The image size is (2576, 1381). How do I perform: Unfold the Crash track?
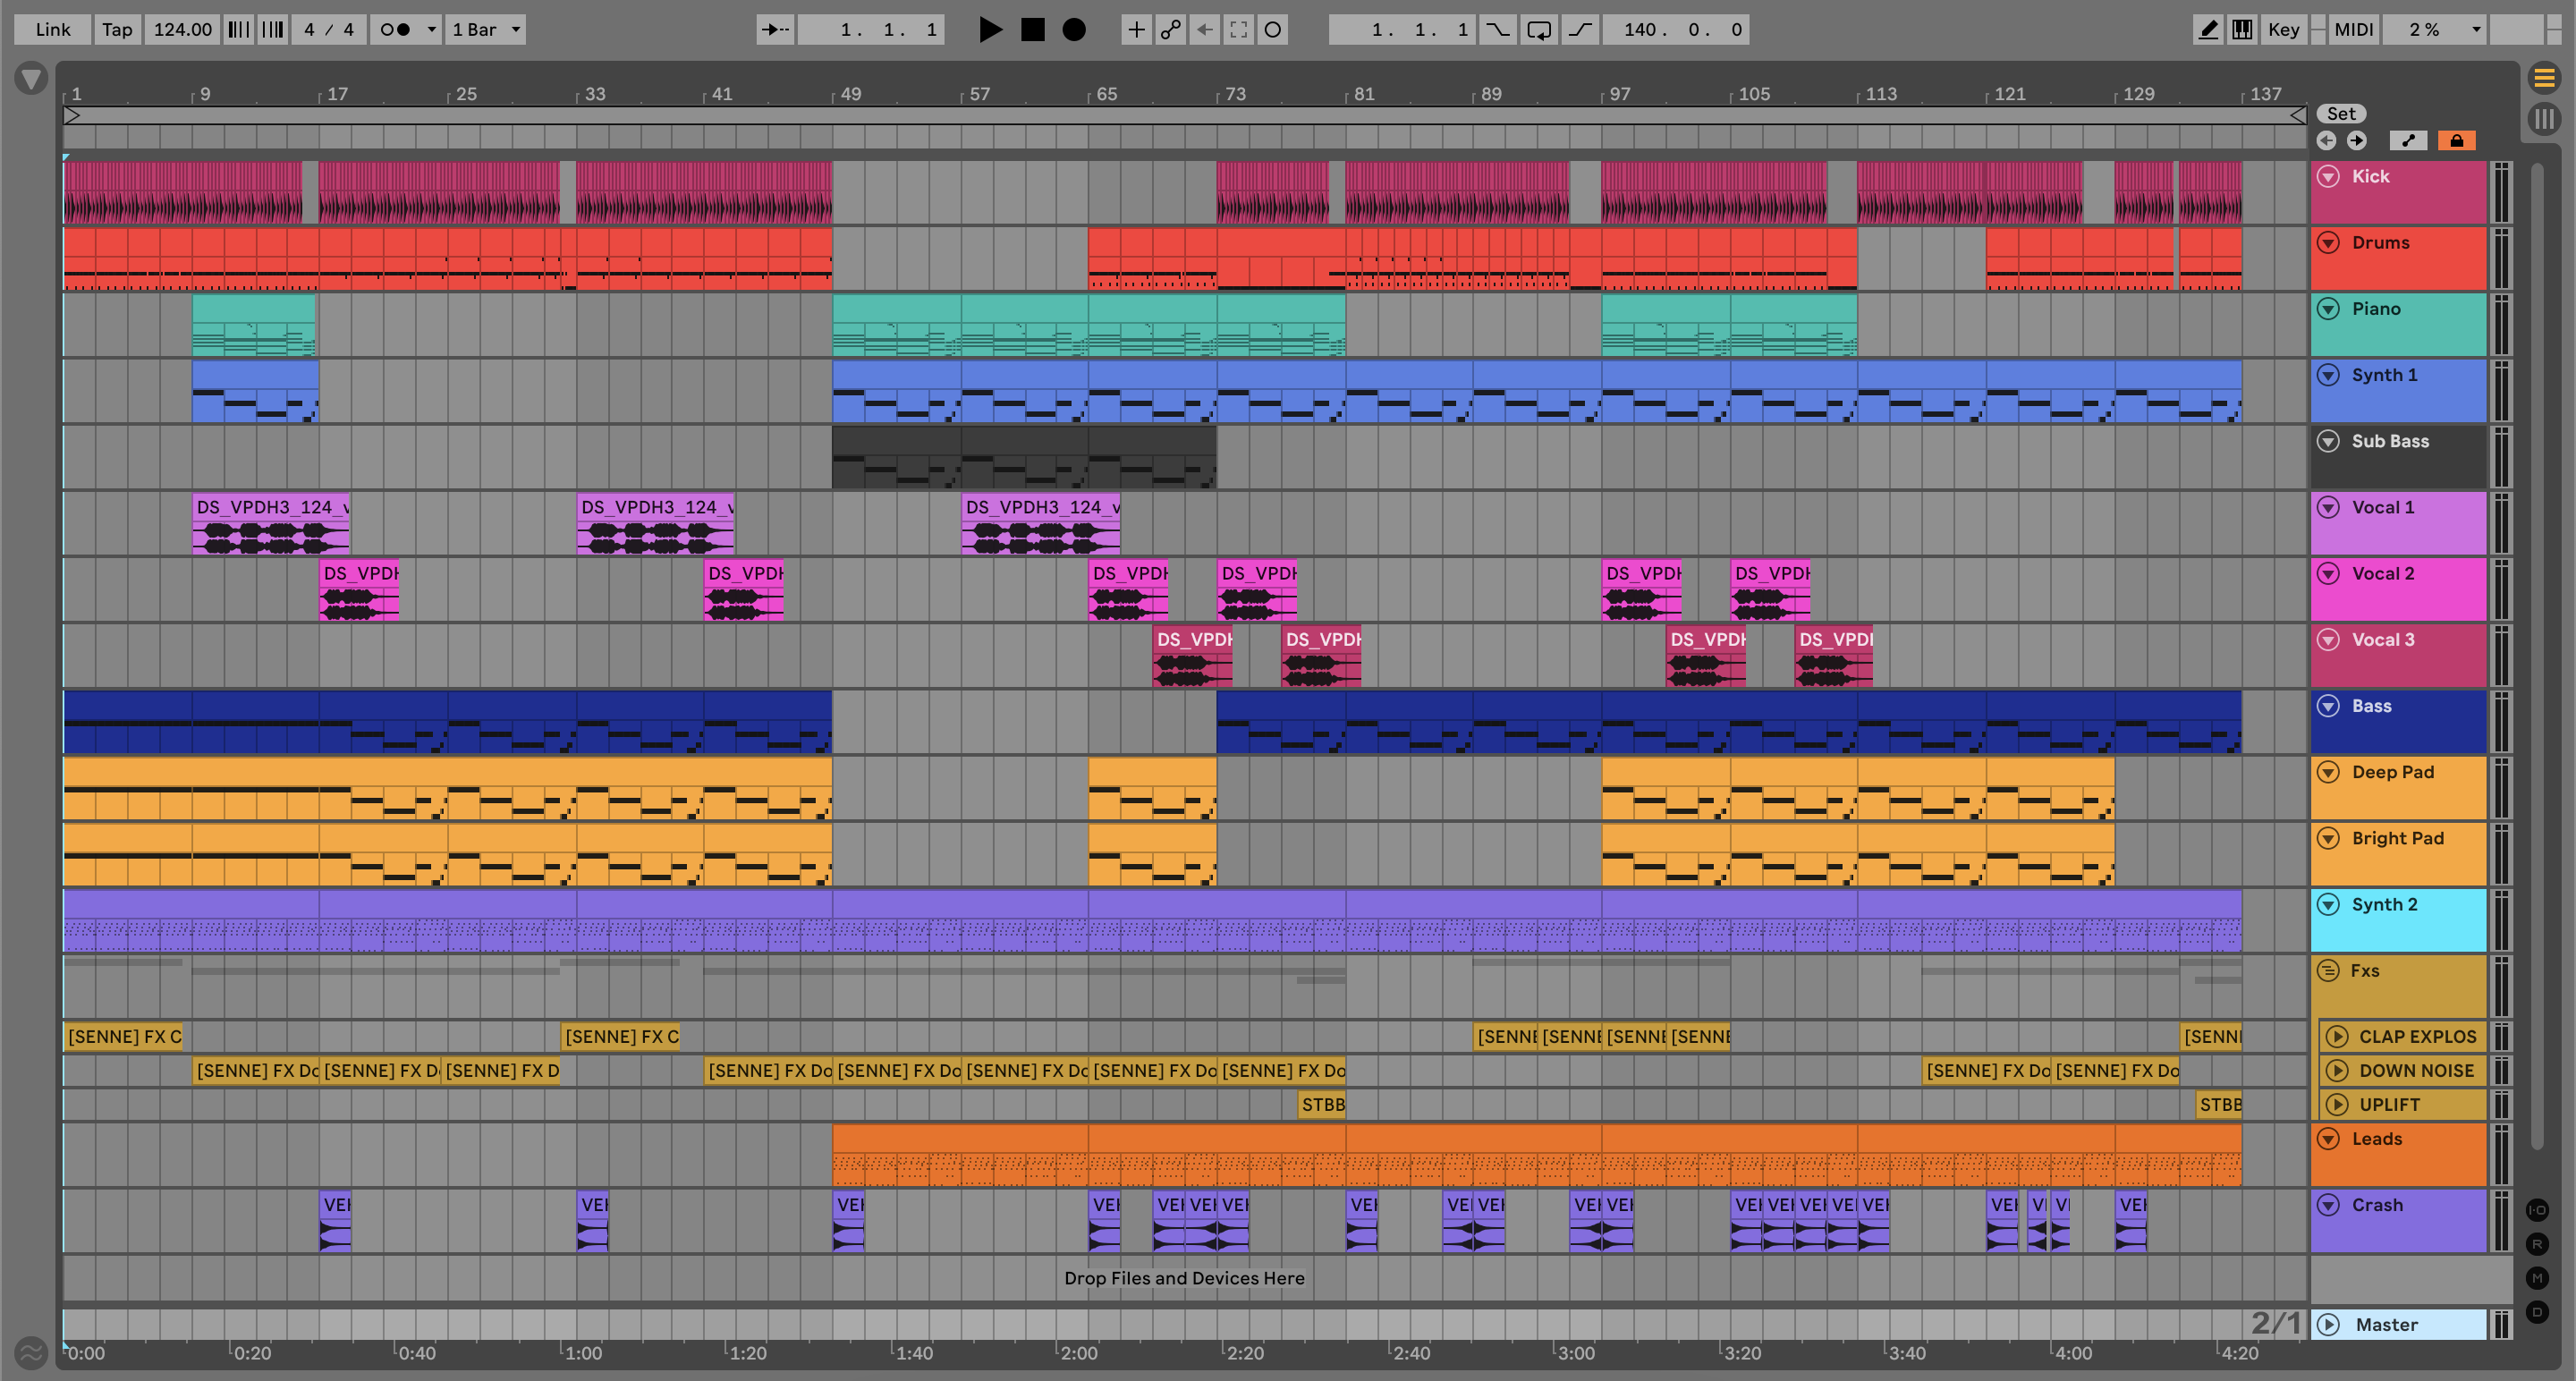pyautogui.click(x=2328, y=1205)
